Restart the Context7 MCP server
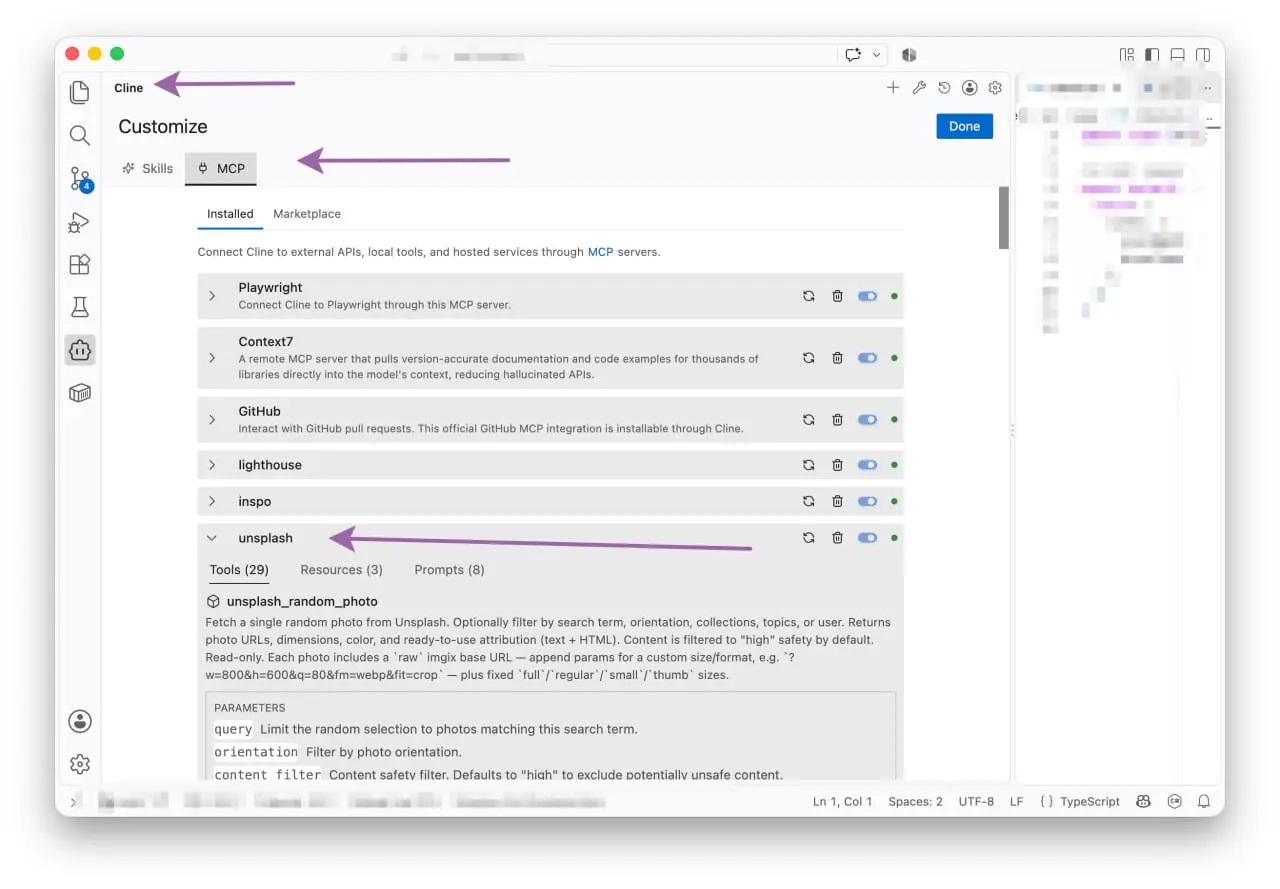 click(x=809, y=358)
